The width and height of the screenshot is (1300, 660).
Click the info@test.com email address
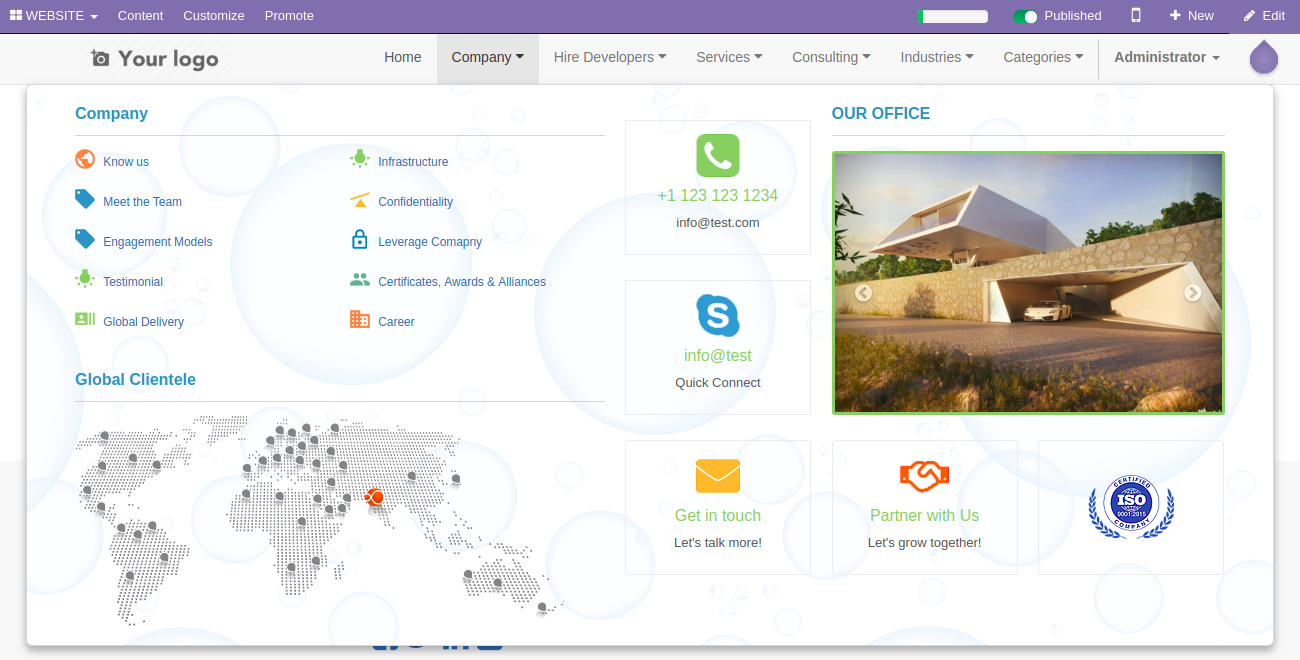[718, 222]
